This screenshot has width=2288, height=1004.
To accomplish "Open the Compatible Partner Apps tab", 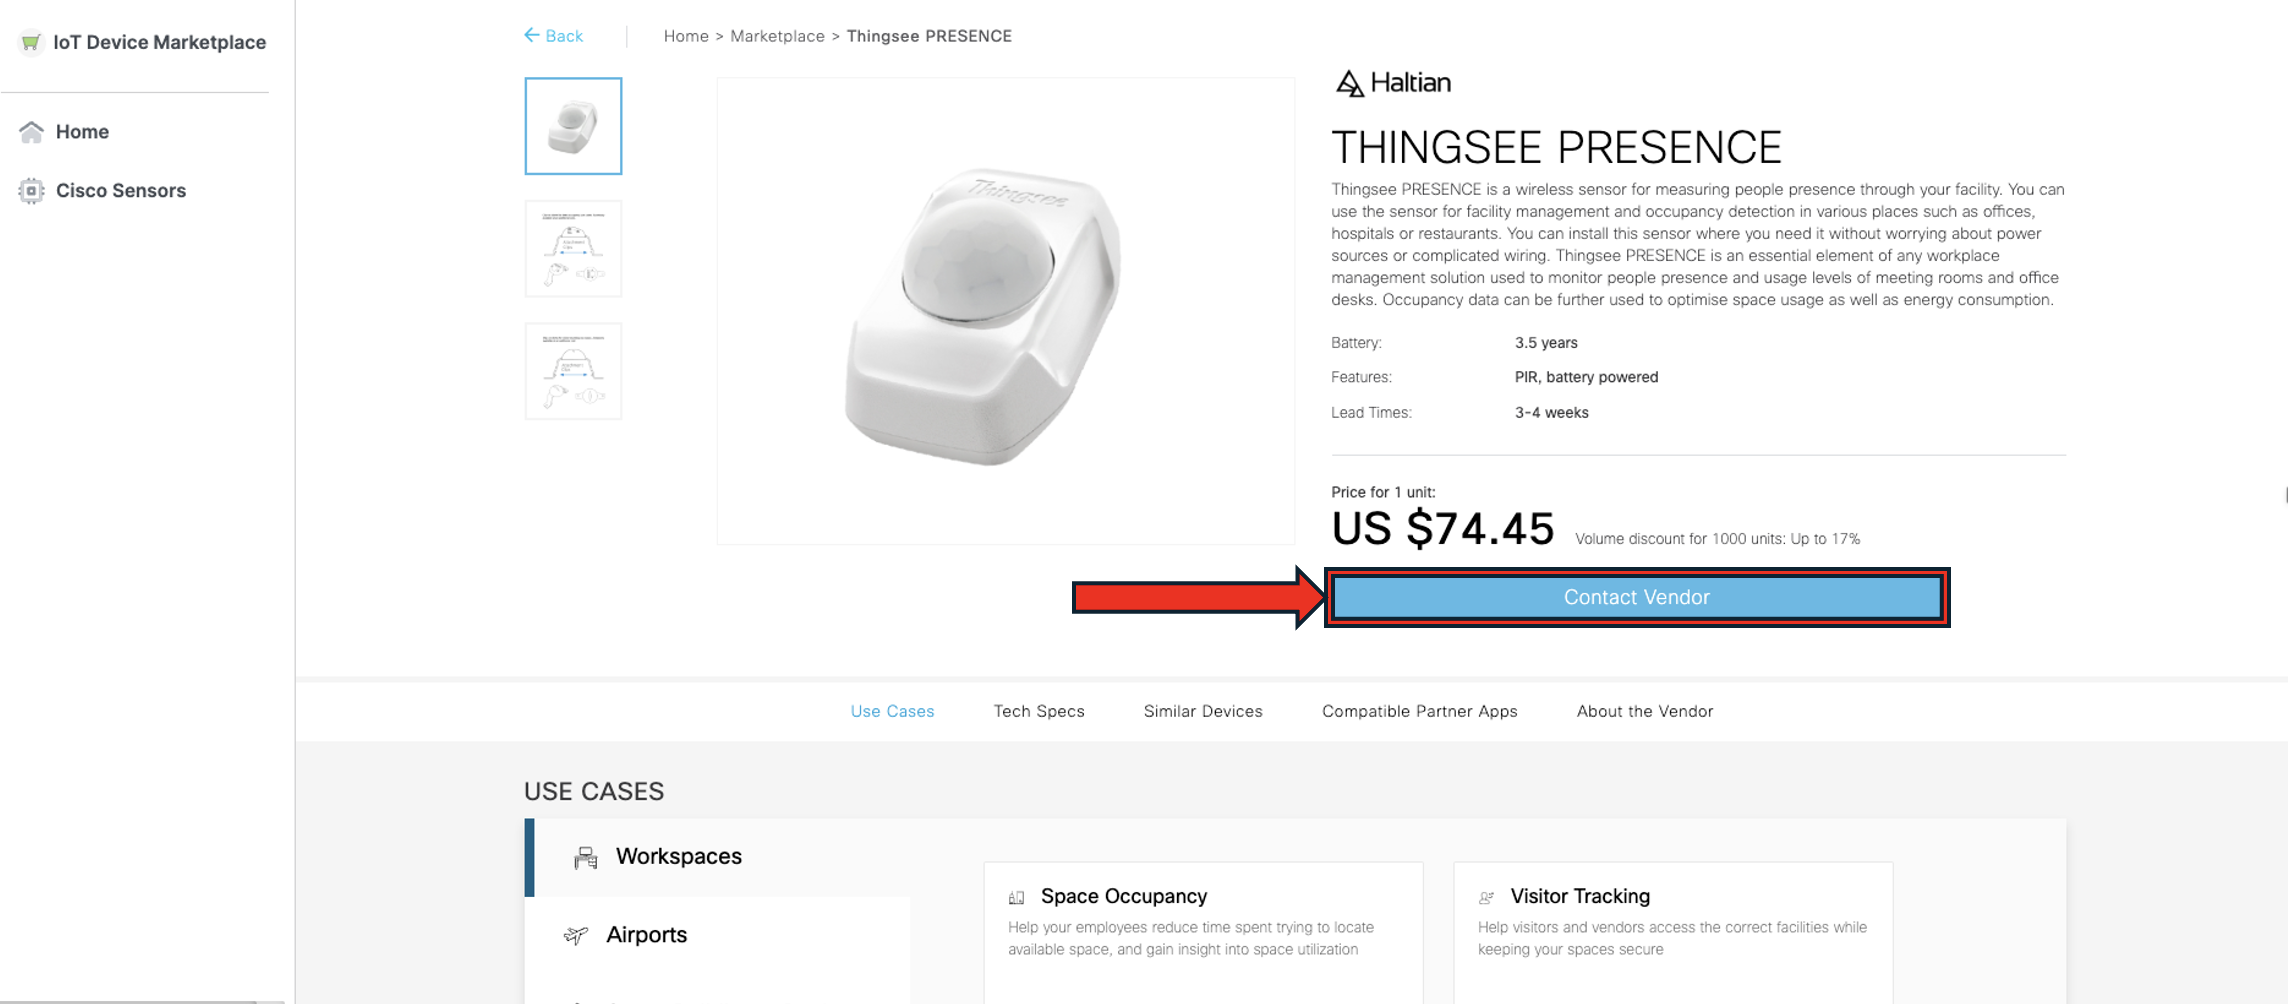I will point(1419,711).
